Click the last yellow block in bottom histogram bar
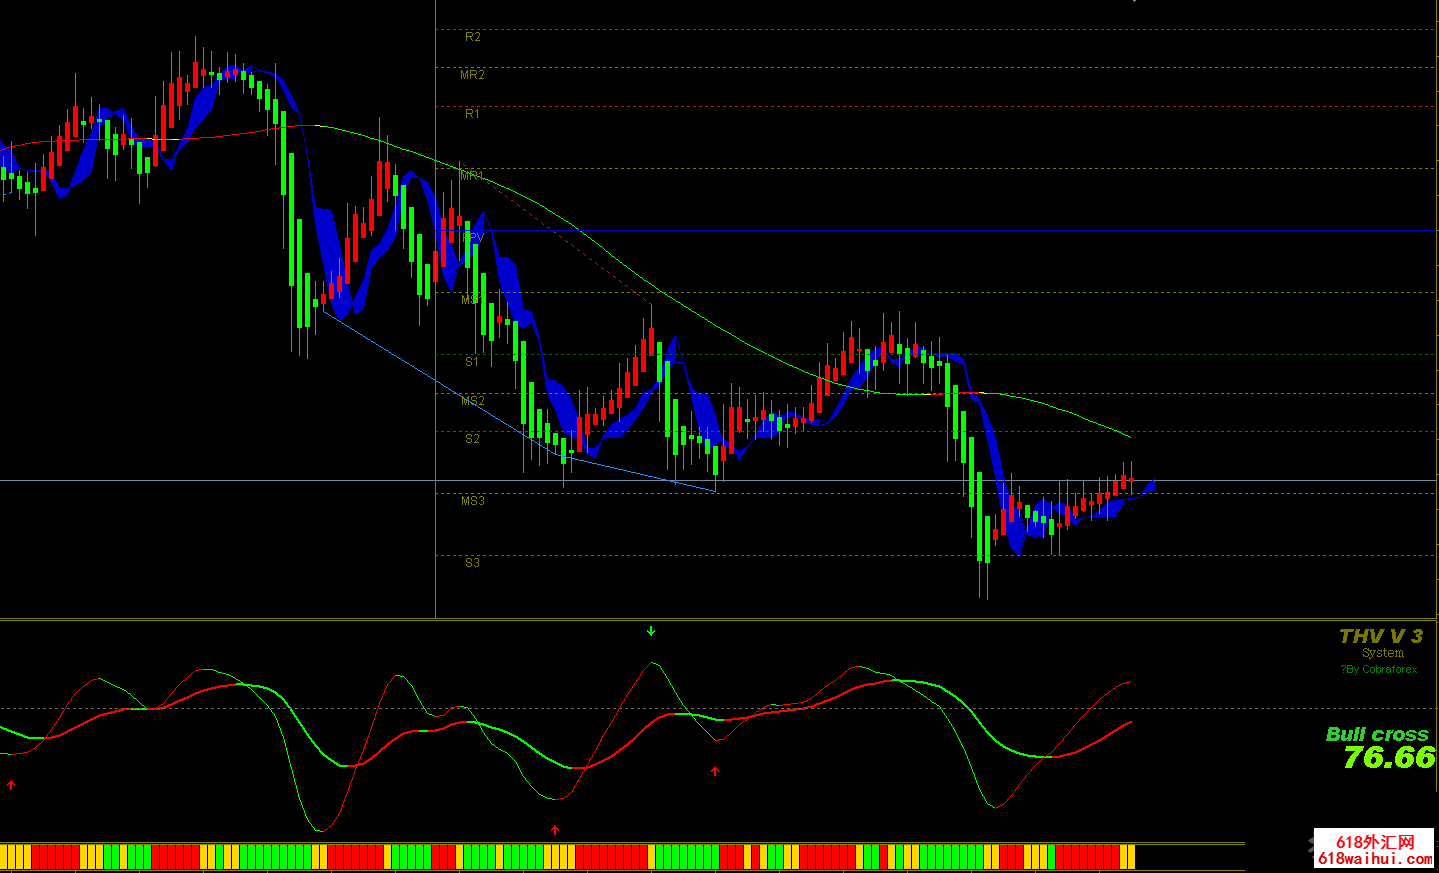 tap(1127, 857)
